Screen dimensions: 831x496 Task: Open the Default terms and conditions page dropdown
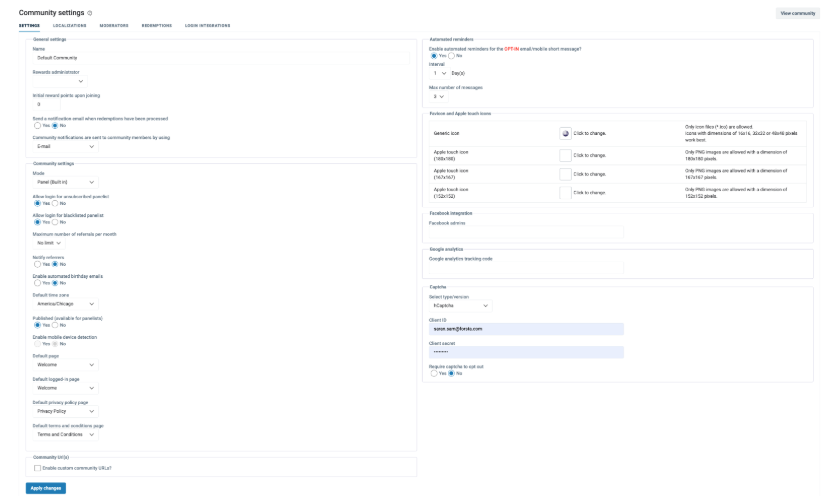(x=65, y=435)
